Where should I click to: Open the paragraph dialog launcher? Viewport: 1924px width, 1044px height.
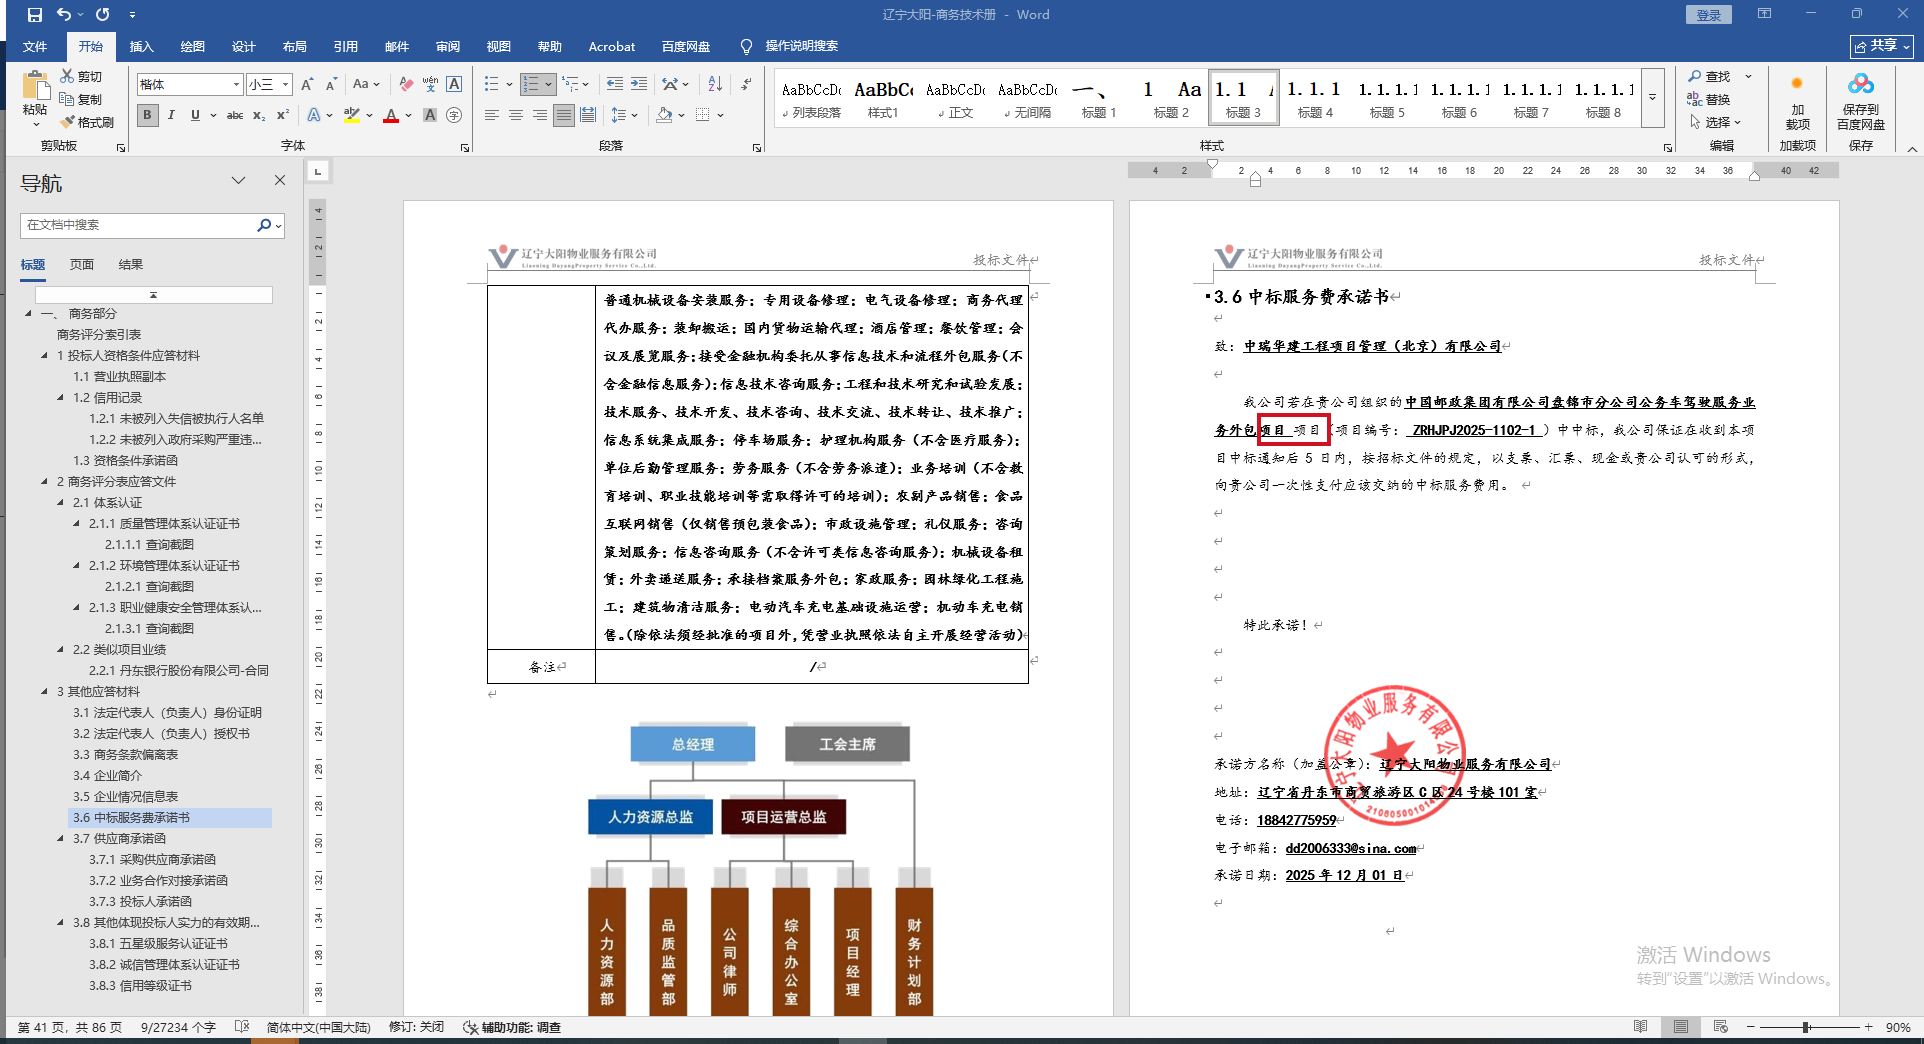pyautogui.click(x=756, y=148)
